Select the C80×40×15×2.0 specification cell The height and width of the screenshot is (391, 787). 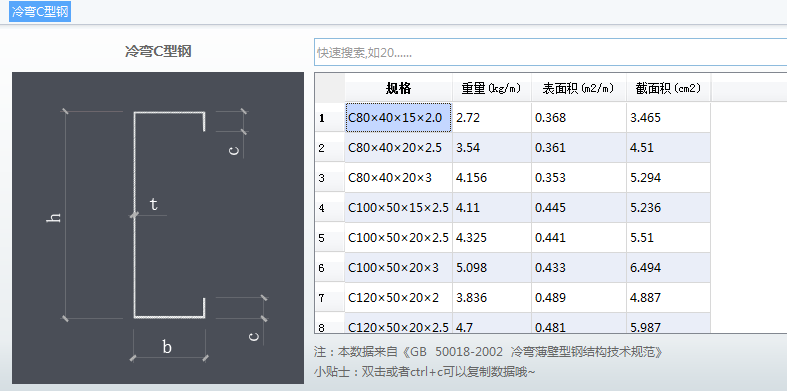click(399, 118)
